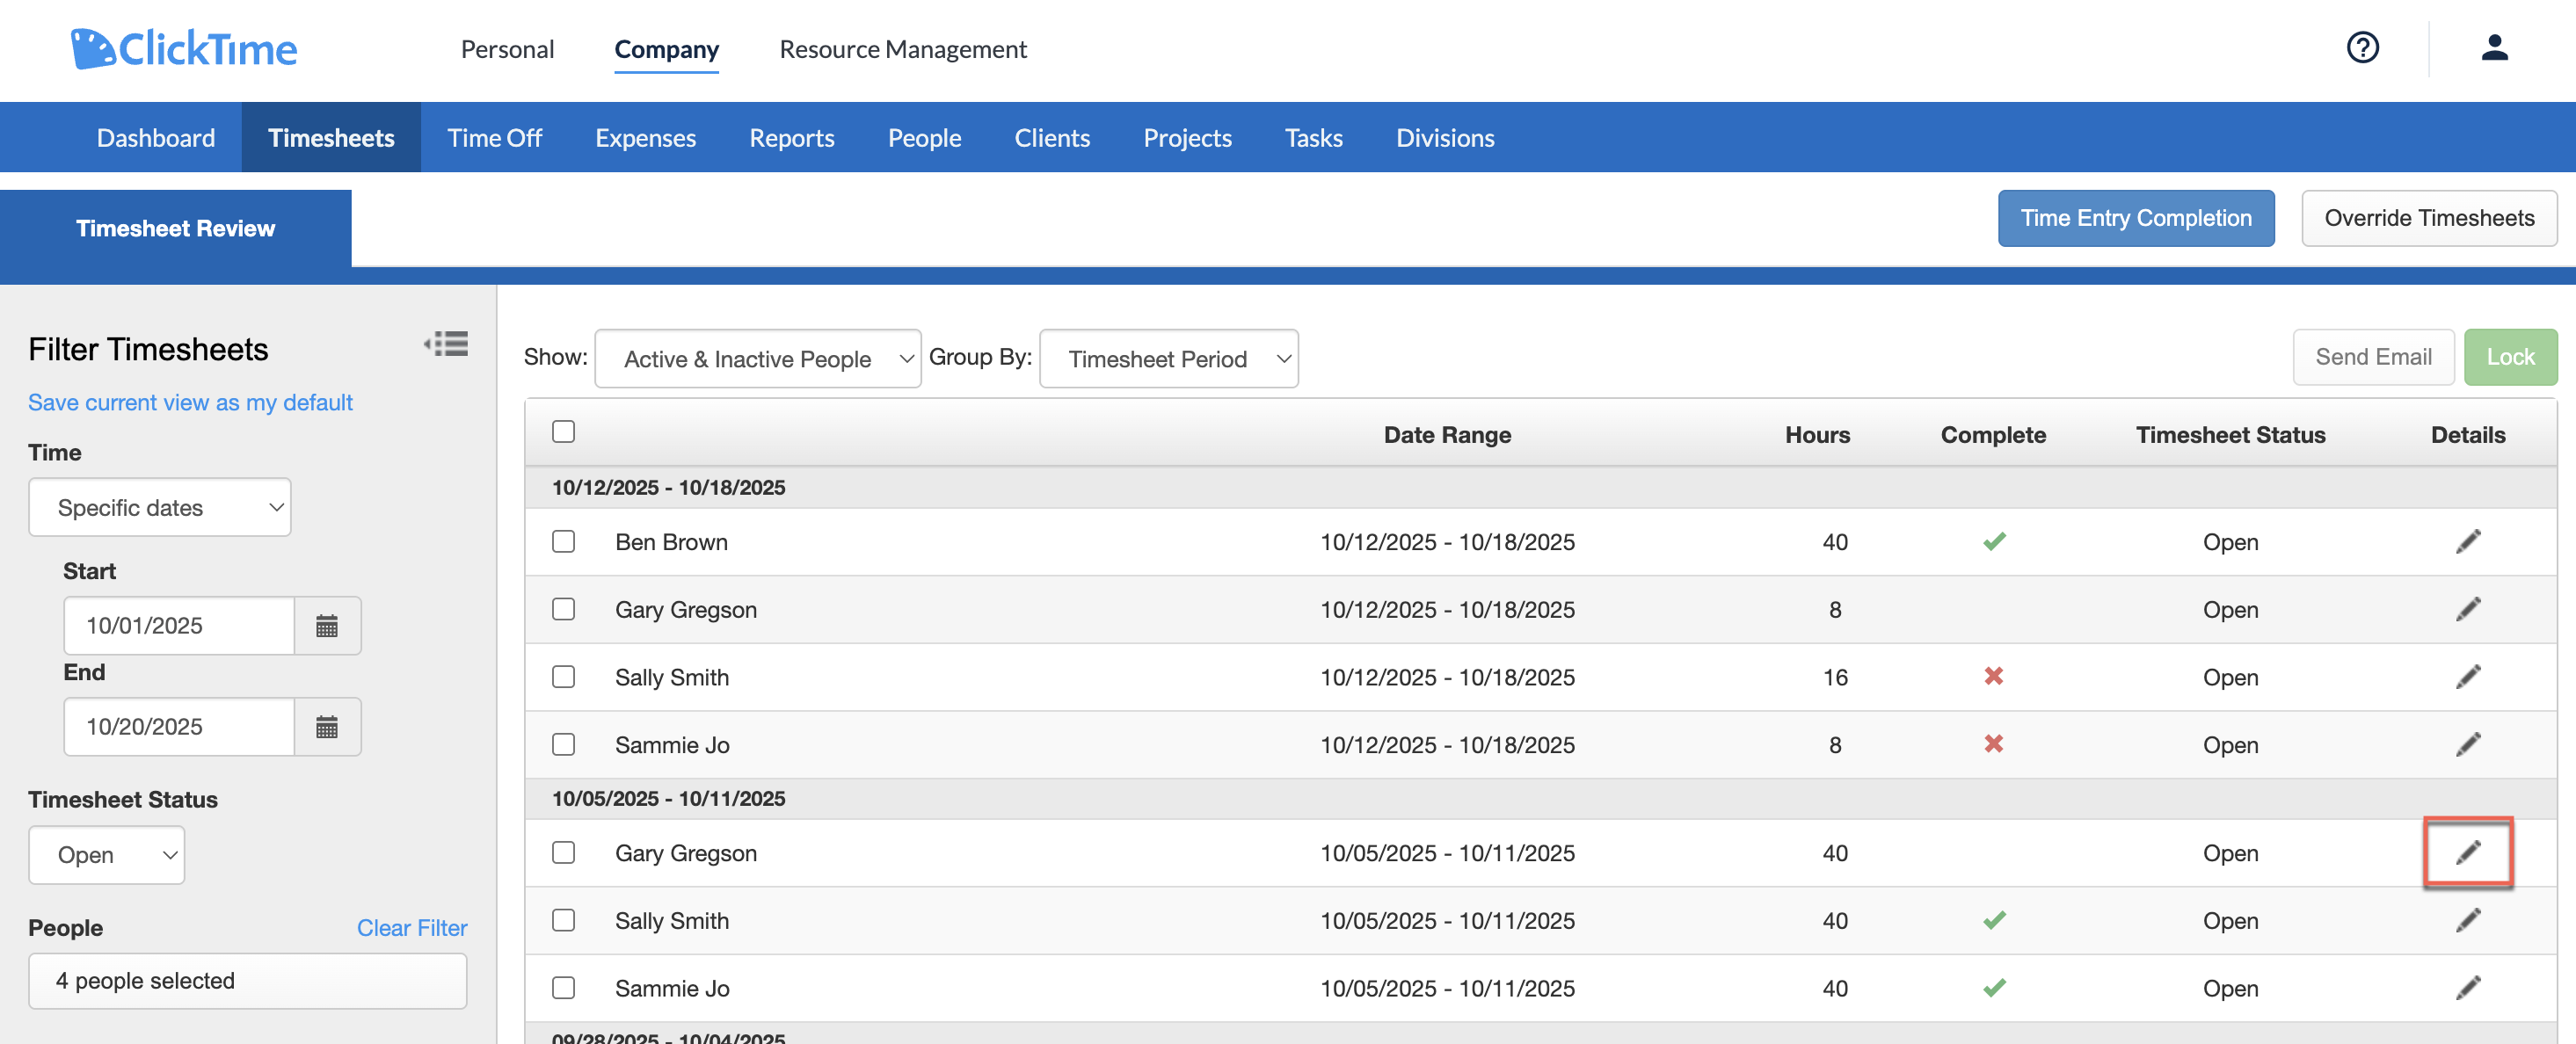Click Sammie Jo's green checkmark for 10/05 week
2576x1044 pixels.
coord(1994,988)
